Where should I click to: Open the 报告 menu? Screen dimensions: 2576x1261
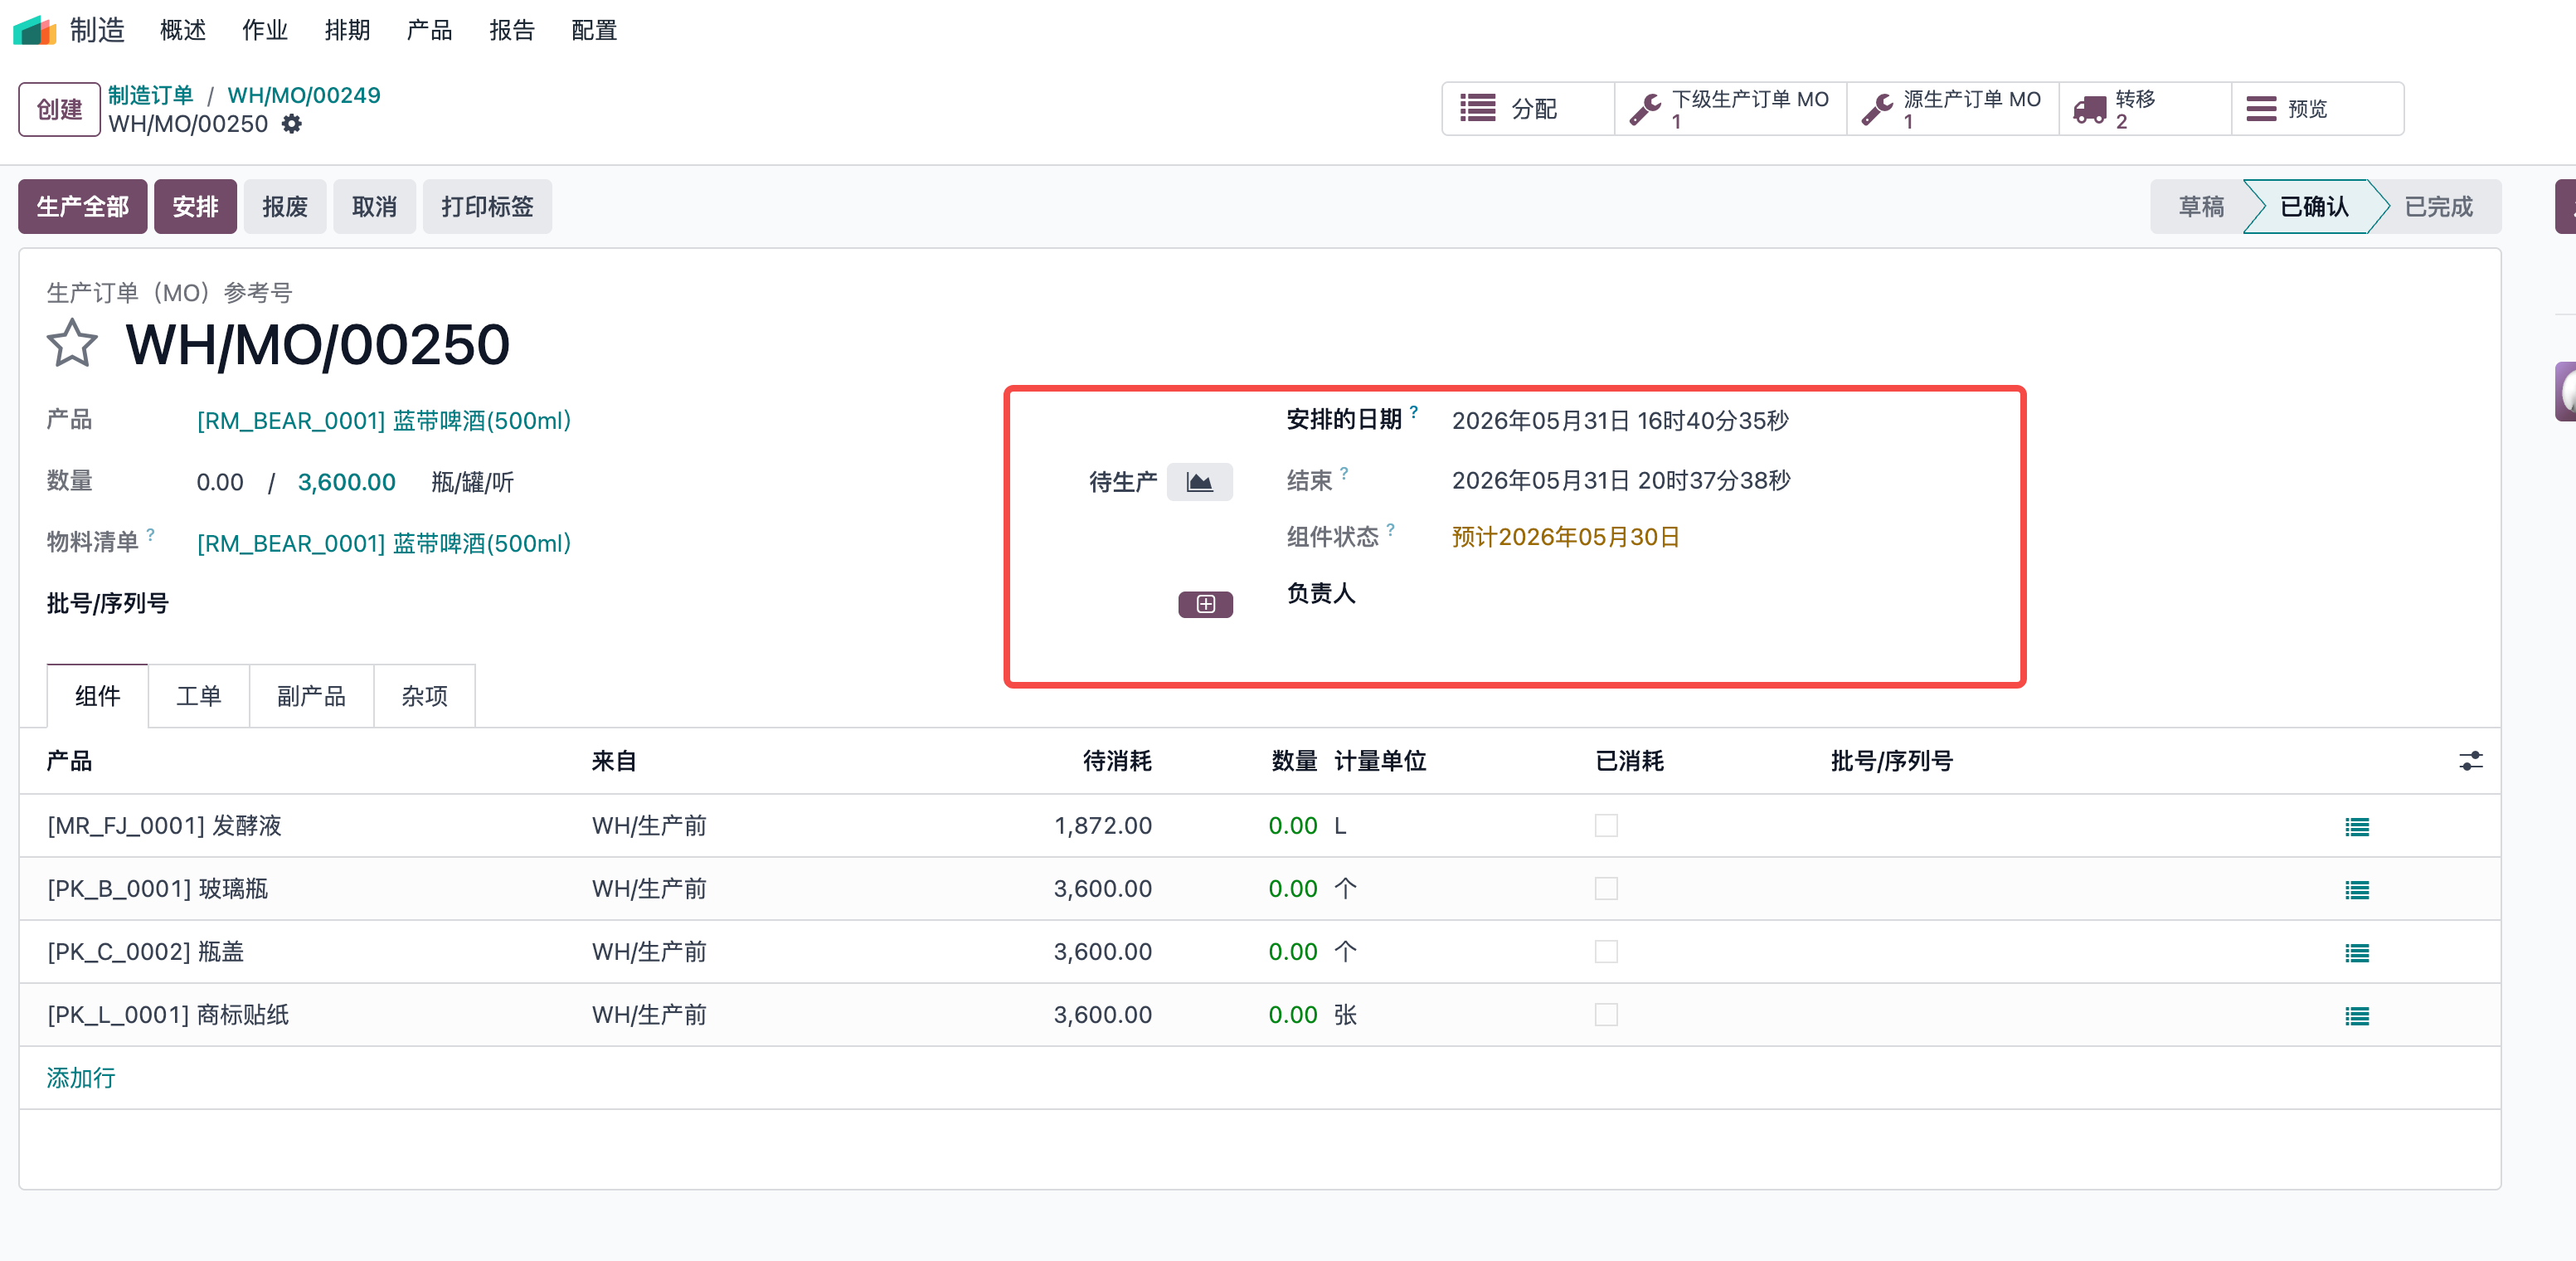(512, 30)
